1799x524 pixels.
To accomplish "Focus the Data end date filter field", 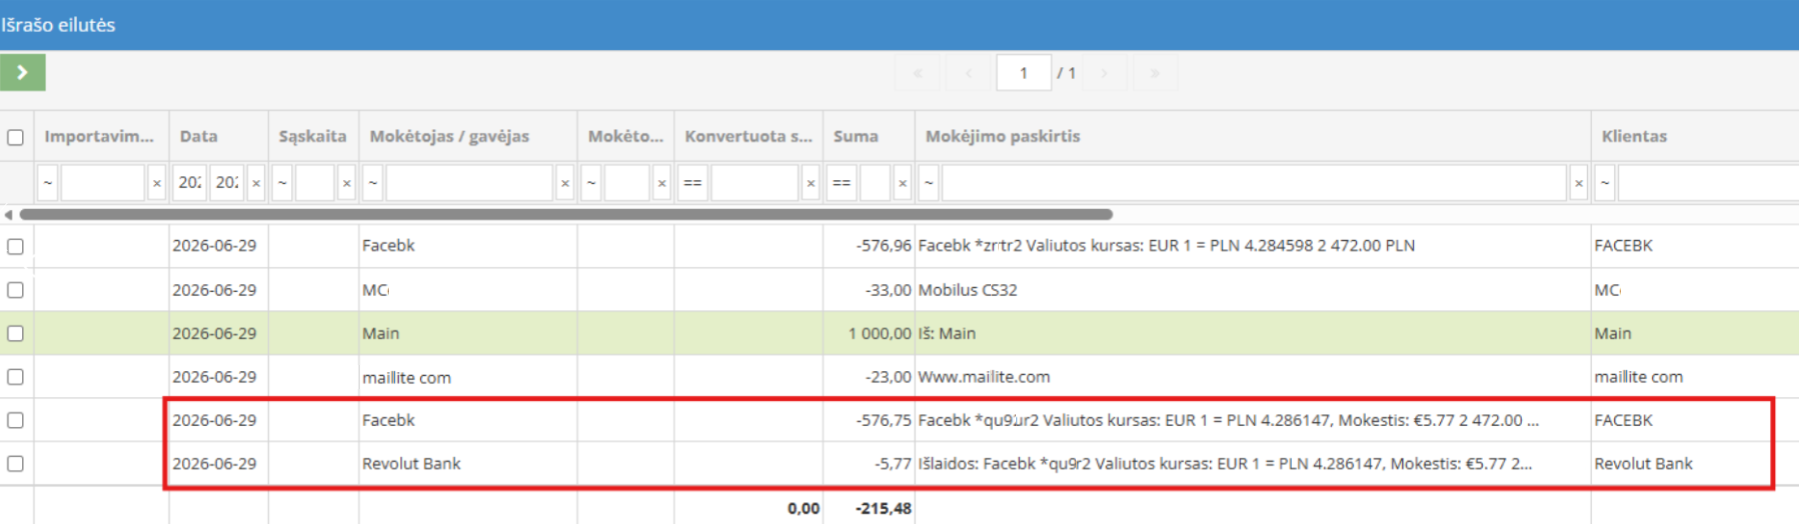I will pos(227,183).
